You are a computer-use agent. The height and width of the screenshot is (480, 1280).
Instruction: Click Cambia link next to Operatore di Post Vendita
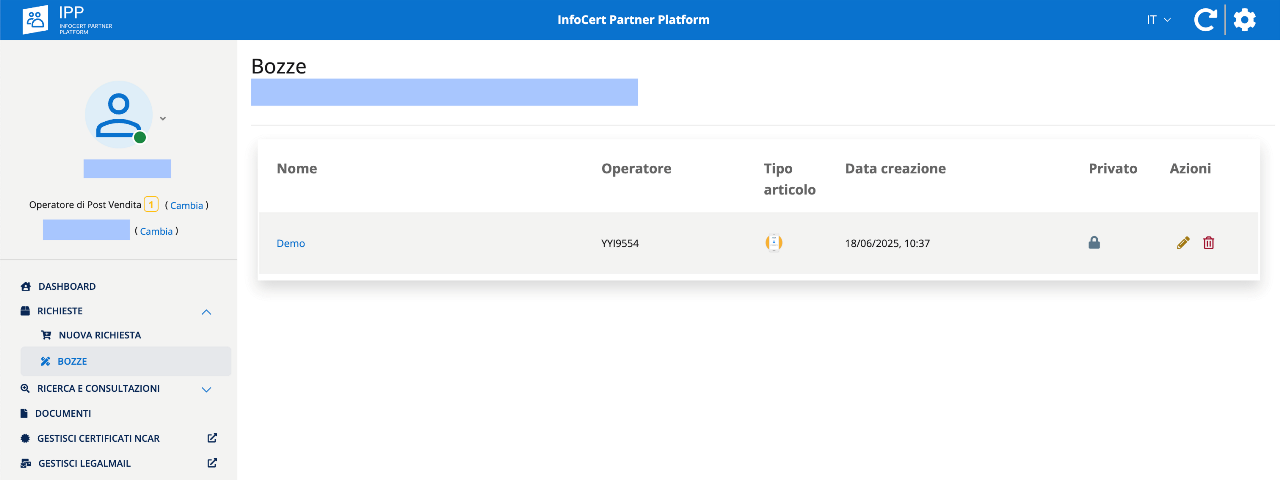click(186, 205)
